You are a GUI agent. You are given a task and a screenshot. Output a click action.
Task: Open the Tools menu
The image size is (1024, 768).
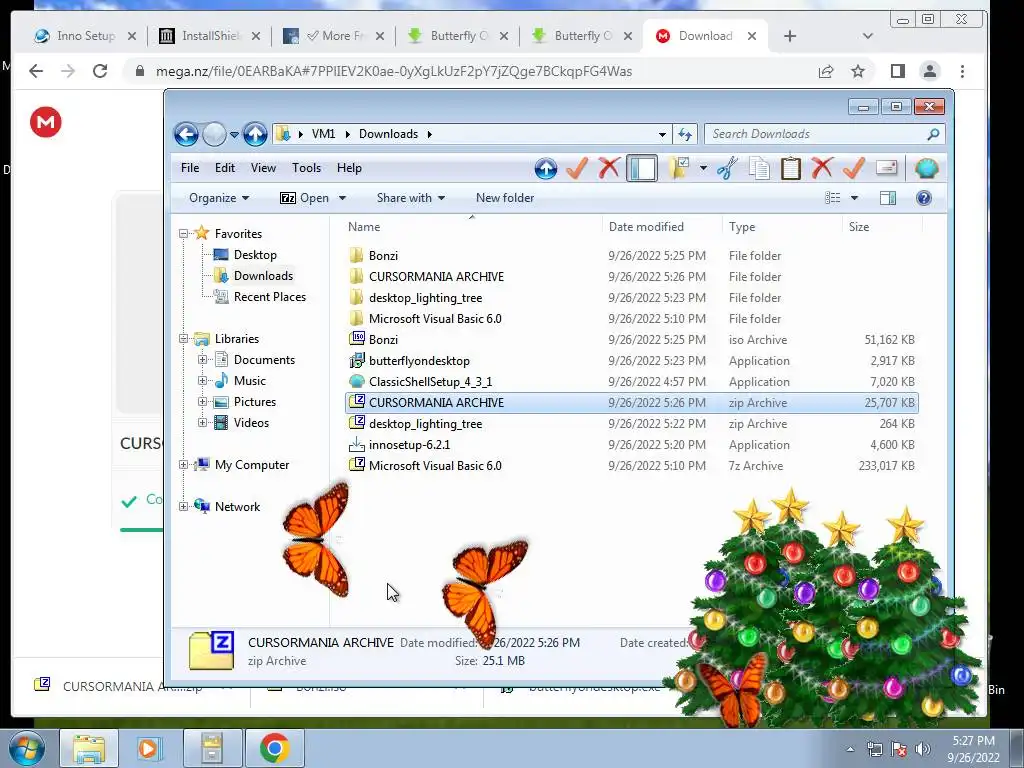pyautogui.click(x=306, y=168)
